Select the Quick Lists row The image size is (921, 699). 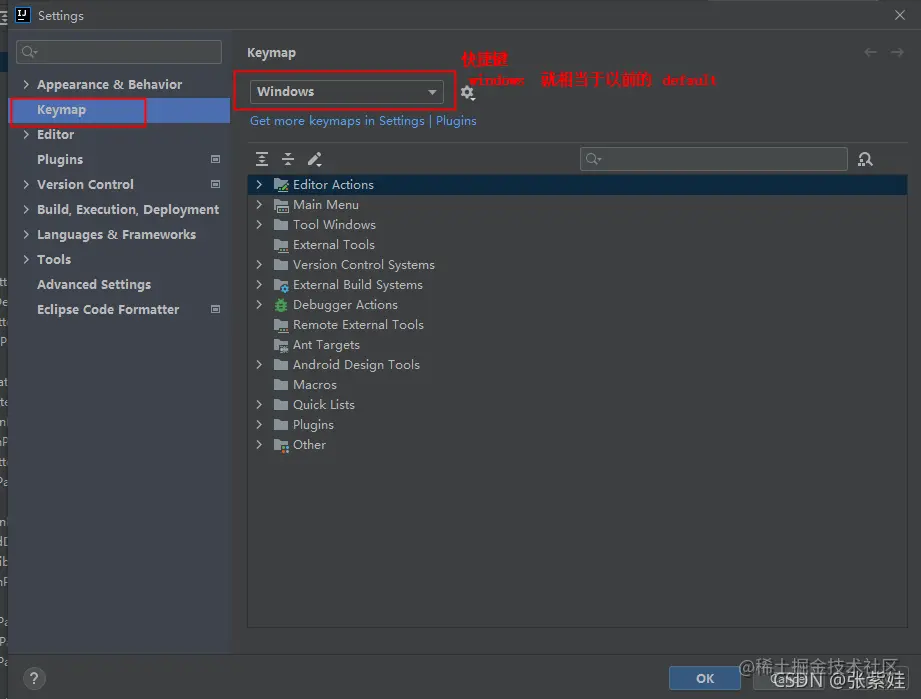pyautogui.click(x=577, y=405)
